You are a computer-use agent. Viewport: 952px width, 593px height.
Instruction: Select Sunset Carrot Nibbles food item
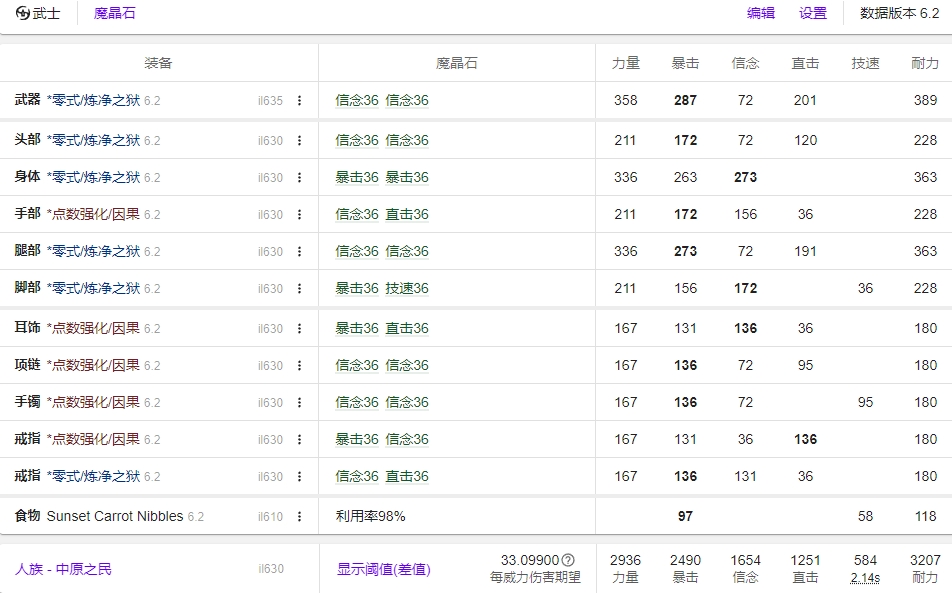click(x=115, y=517)
